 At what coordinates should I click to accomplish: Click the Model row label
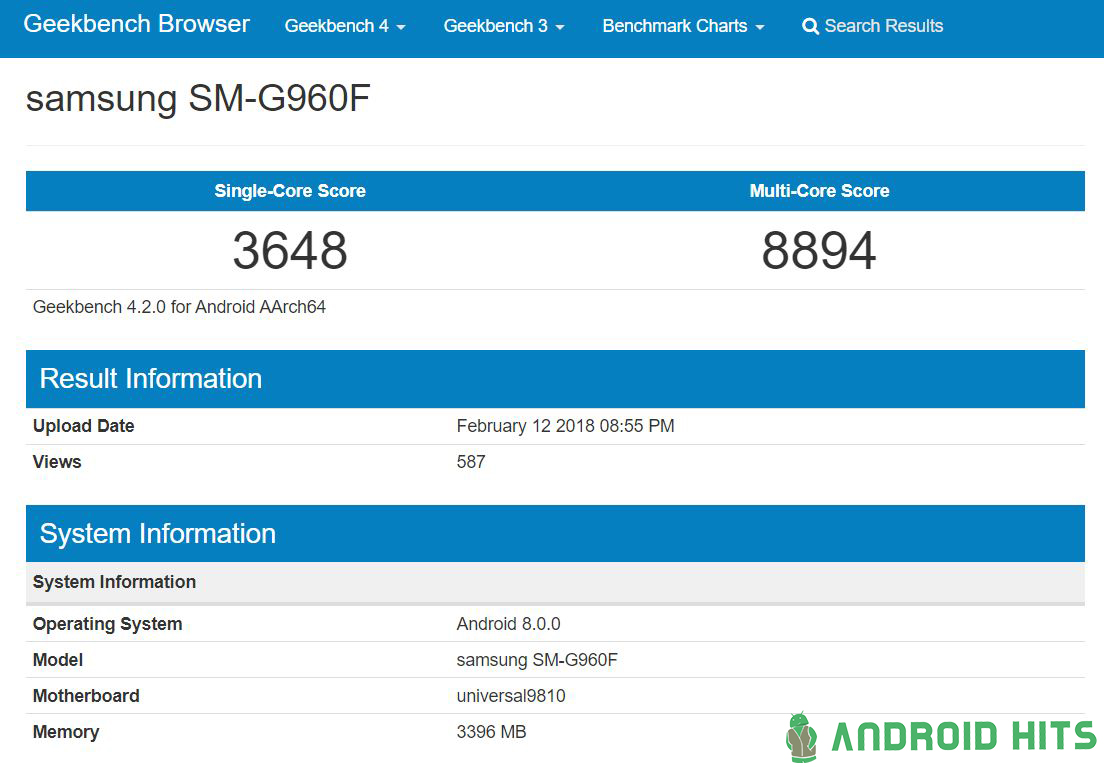[58, 660]
